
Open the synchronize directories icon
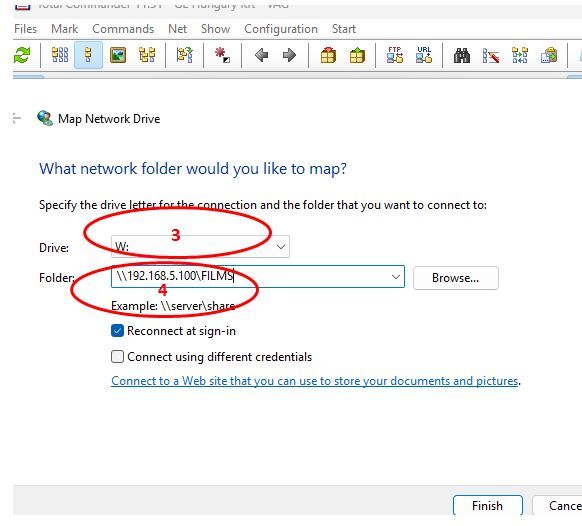(520, 55)
